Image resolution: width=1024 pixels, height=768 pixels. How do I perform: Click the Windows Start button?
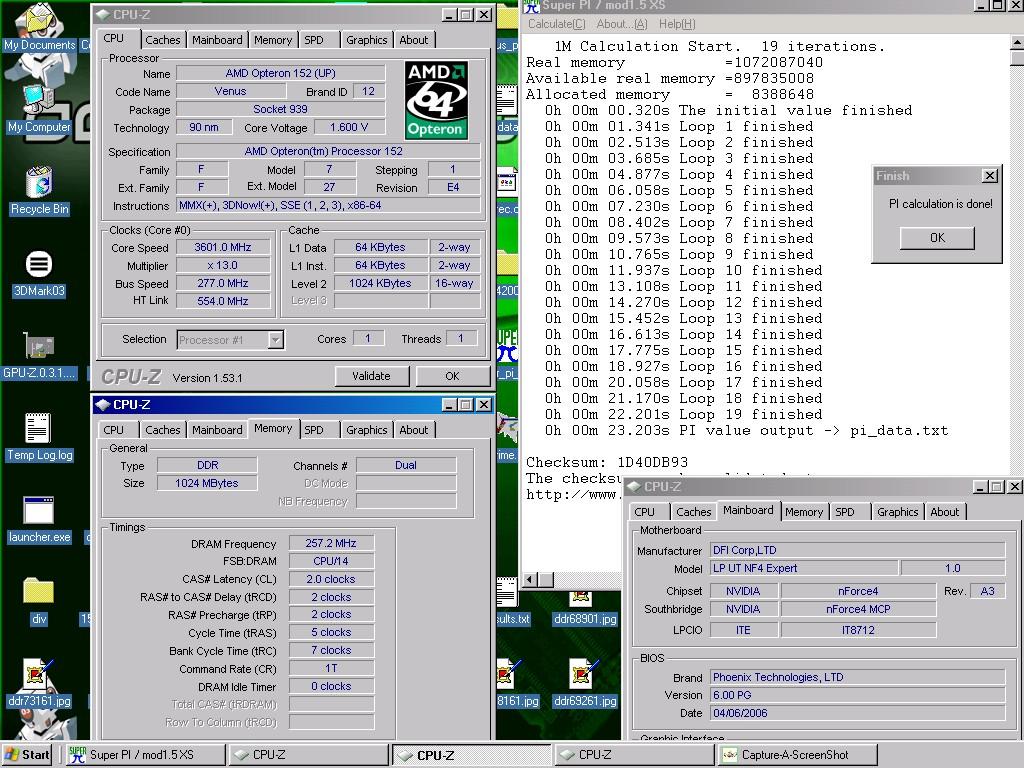point(27,755)
